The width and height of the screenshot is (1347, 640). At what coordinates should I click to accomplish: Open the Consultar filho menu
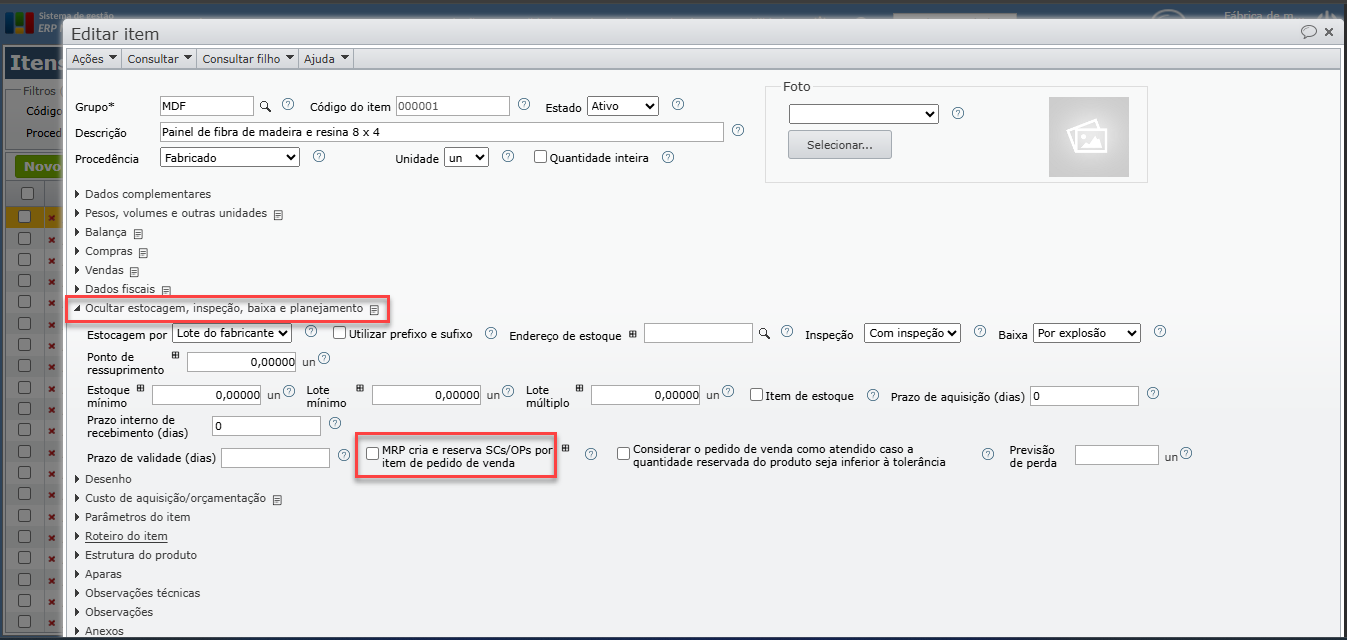click(x=247, y=59)
